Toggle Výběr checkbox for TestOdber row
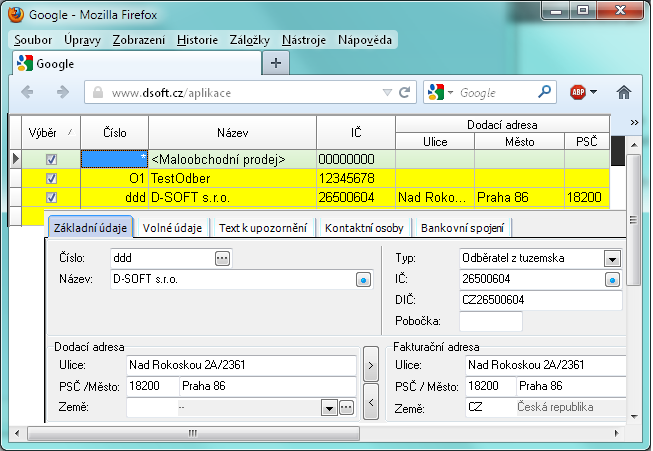Viewport: 653px width, 451px height. coord(52,178)
